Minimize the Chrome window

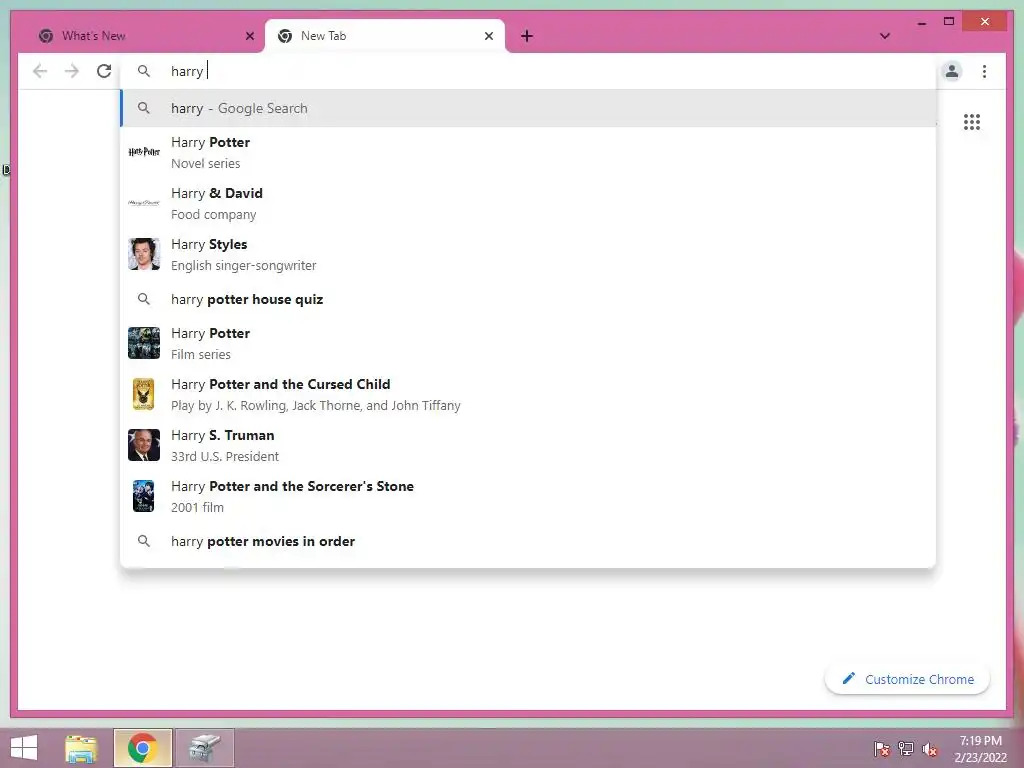[x=921, y=22]
